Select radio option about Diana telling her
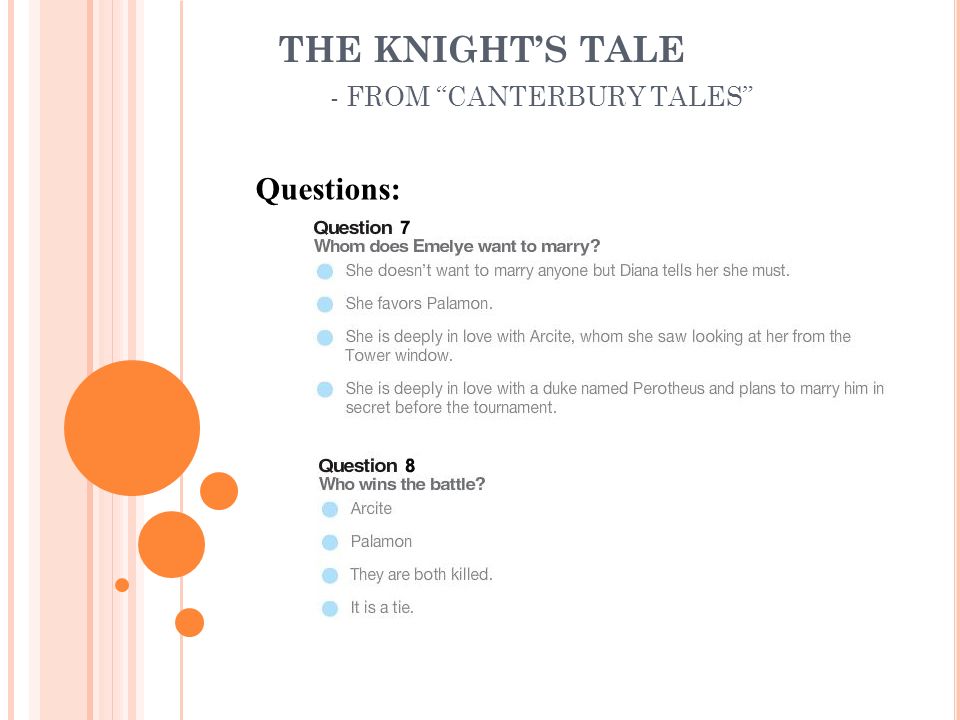Image resolution: width=960 pixels, height=720 pixels. 325,271
